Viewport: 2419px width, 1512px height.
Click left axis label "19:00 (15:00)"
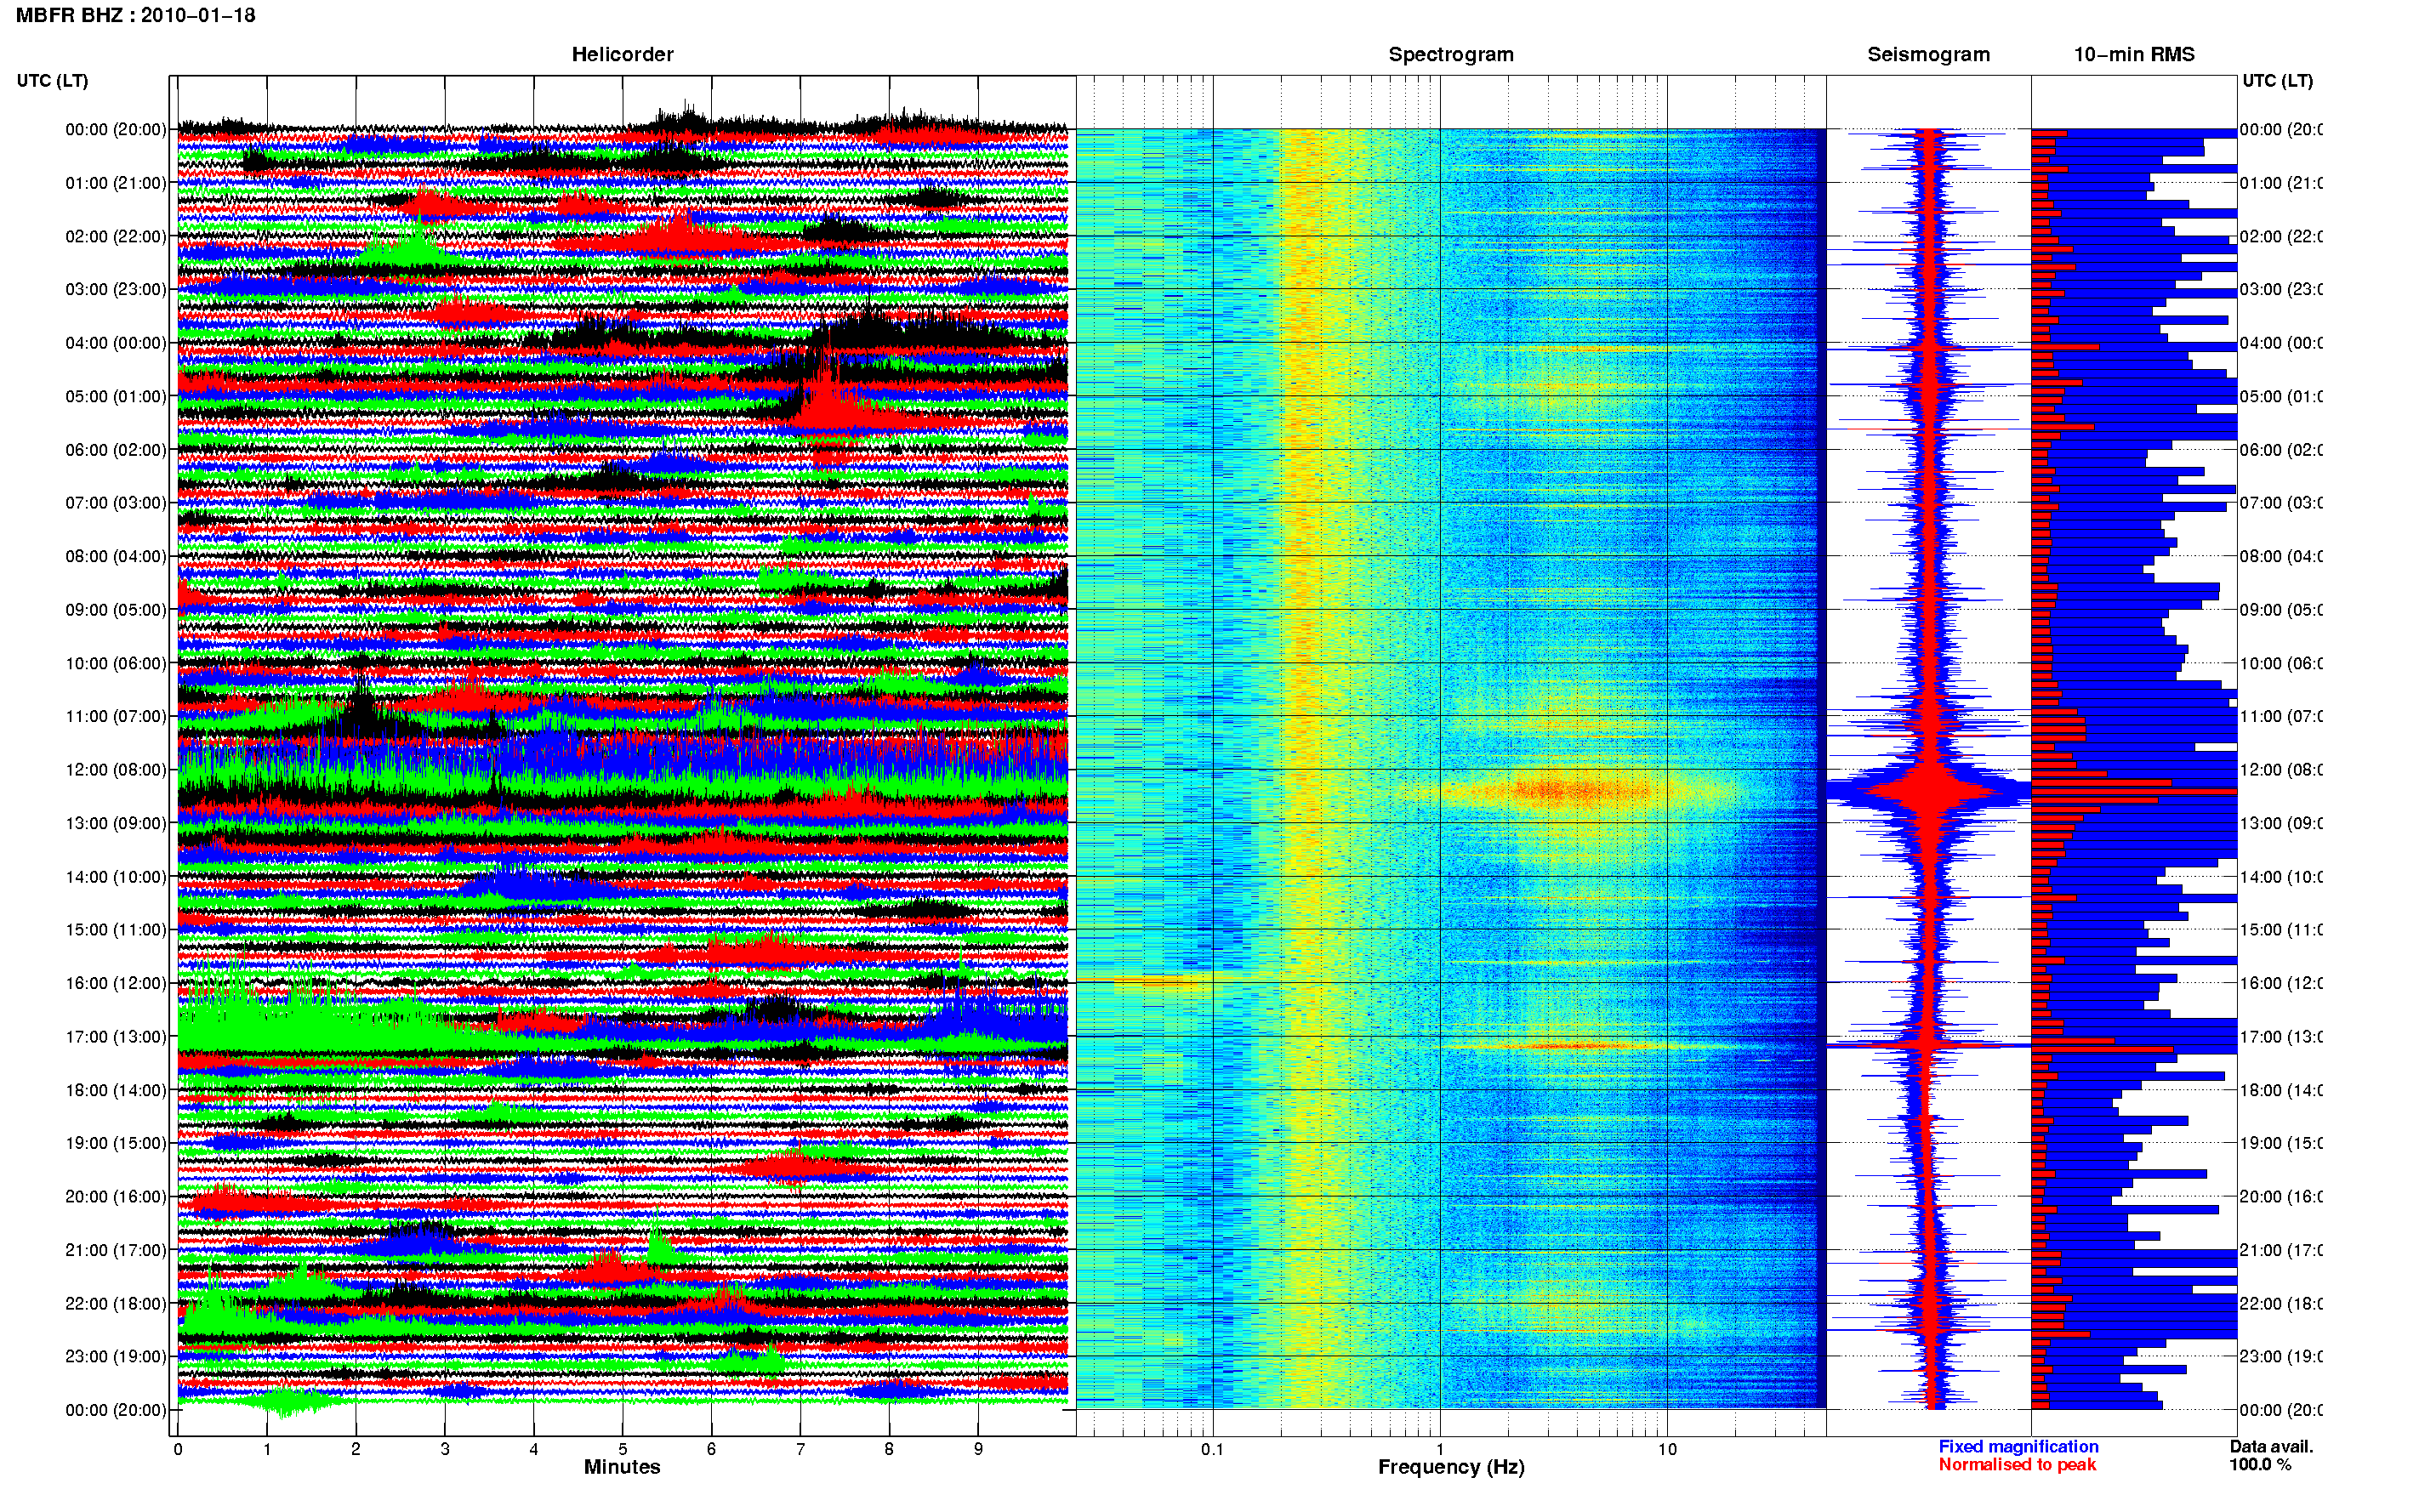pyautogui.click(x=116, y=1142)
